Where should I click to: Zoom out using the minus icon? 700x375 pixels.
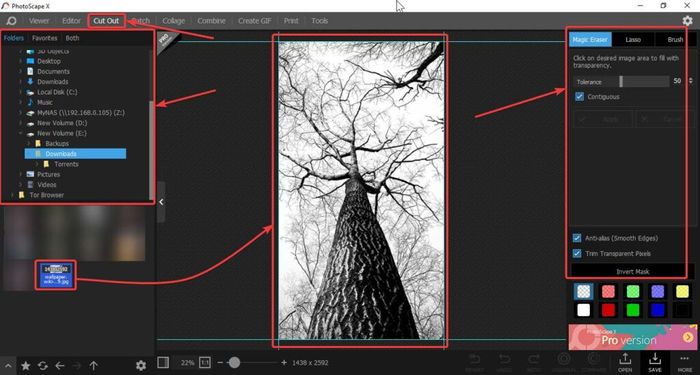click(220, 362)
